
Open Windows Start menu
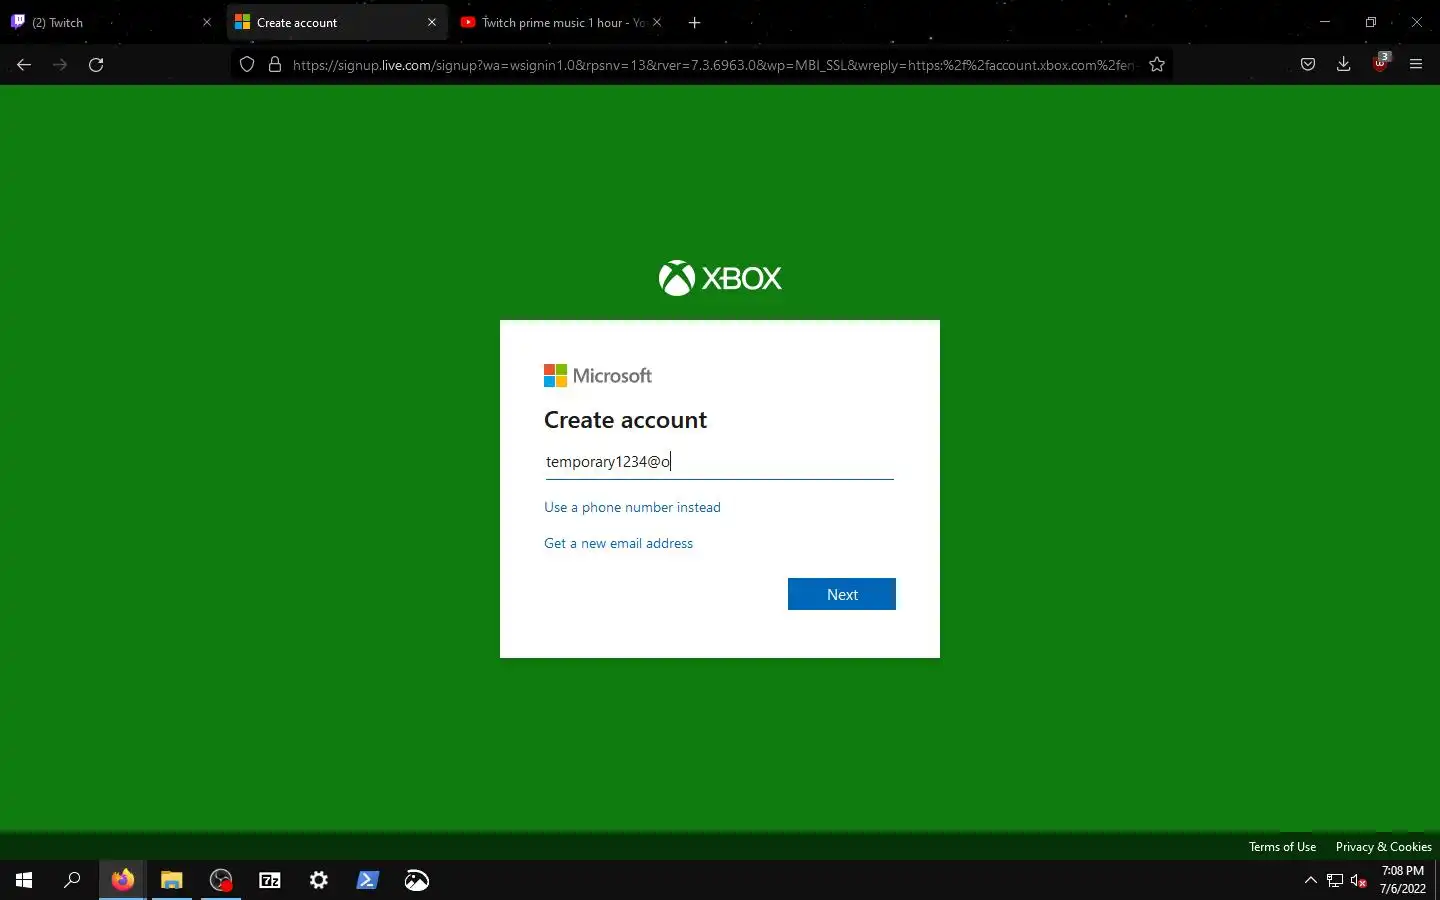[24, 880]
